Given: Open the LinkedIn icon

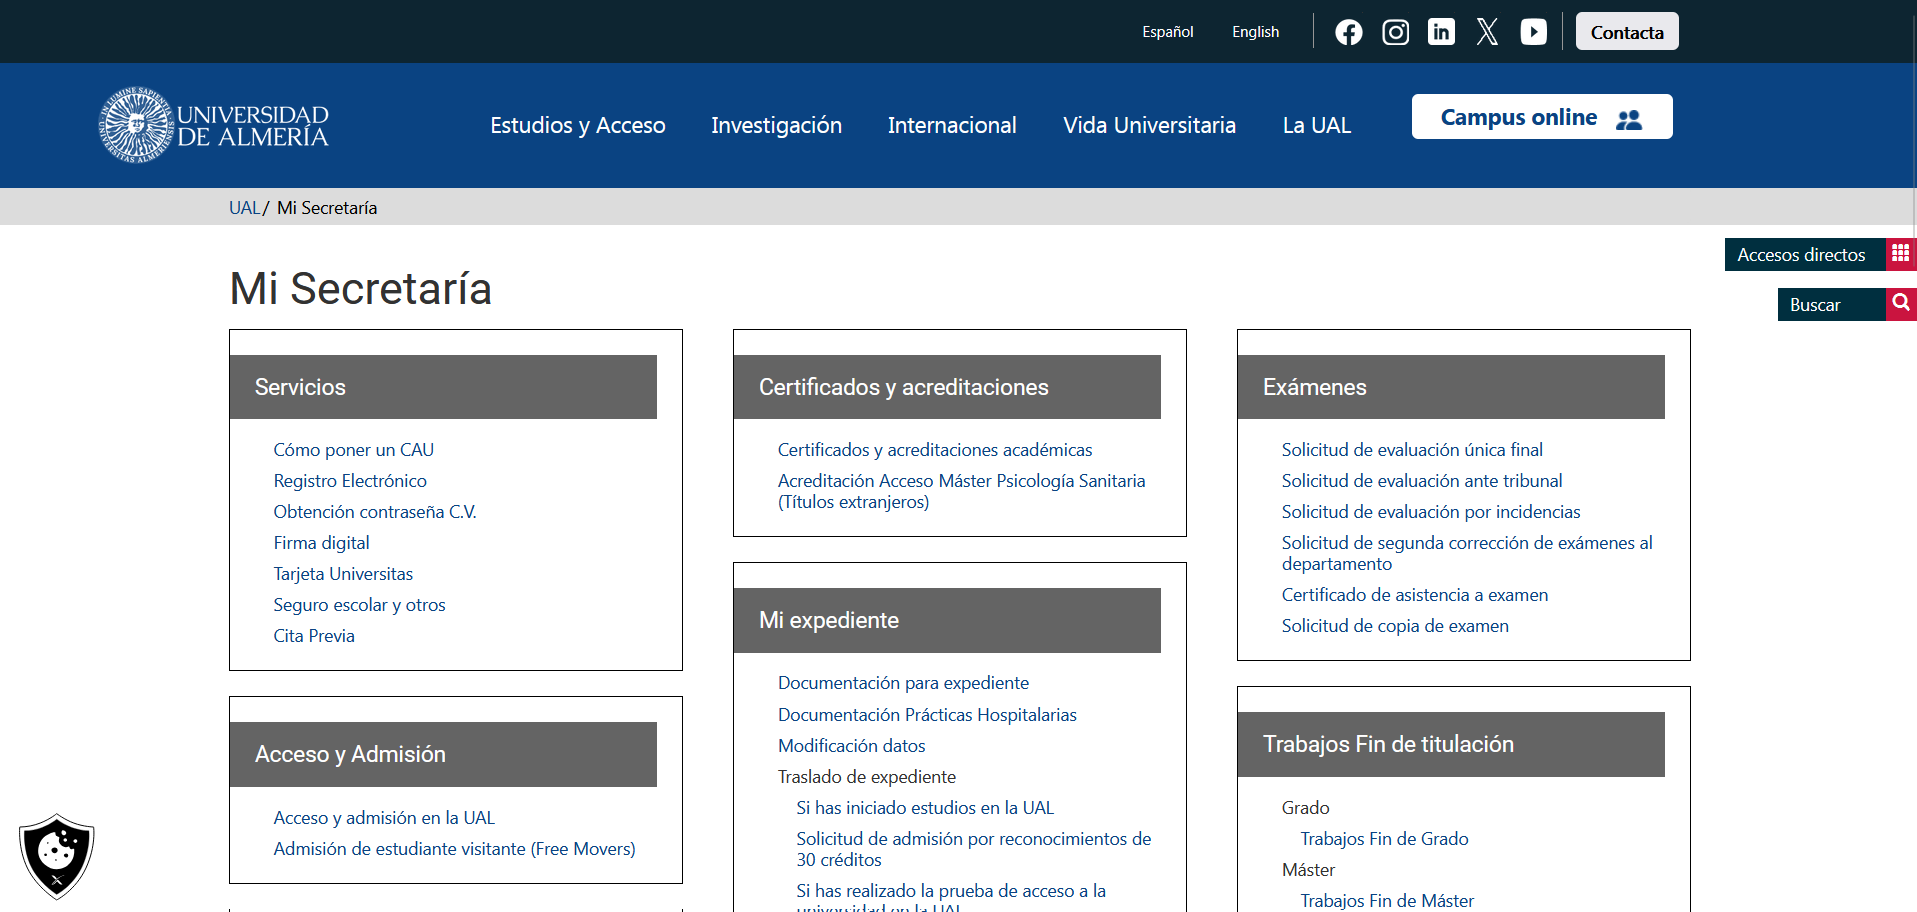Looking at the screenshot, I should point(1441,32).
